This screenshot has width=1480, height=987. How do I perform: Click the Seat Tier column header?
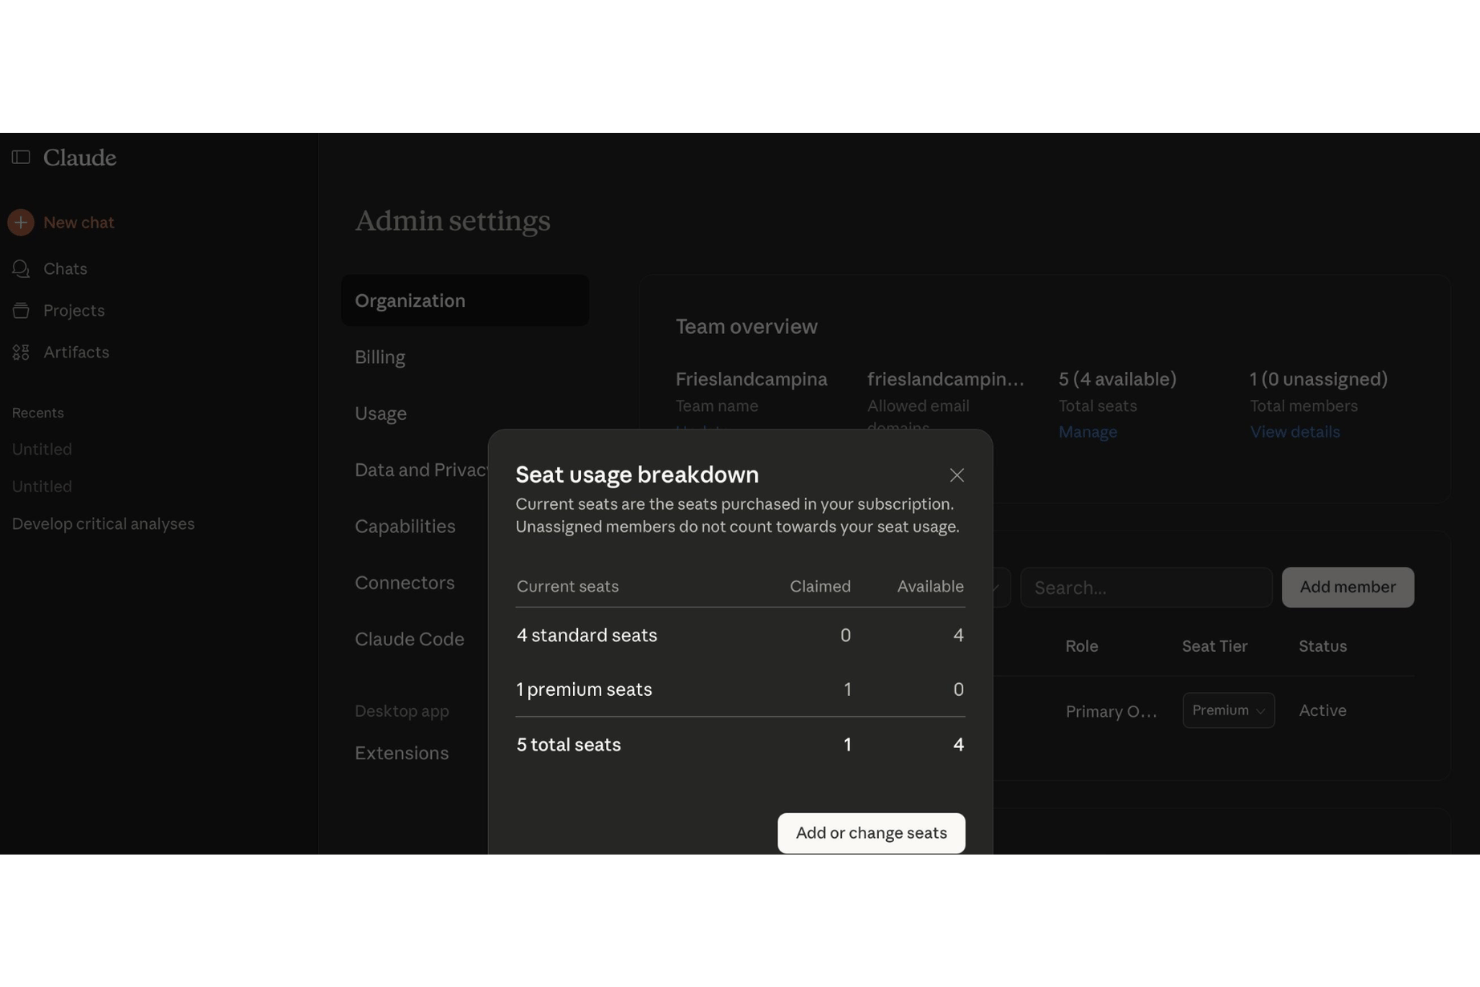(x=1214, y=646)
